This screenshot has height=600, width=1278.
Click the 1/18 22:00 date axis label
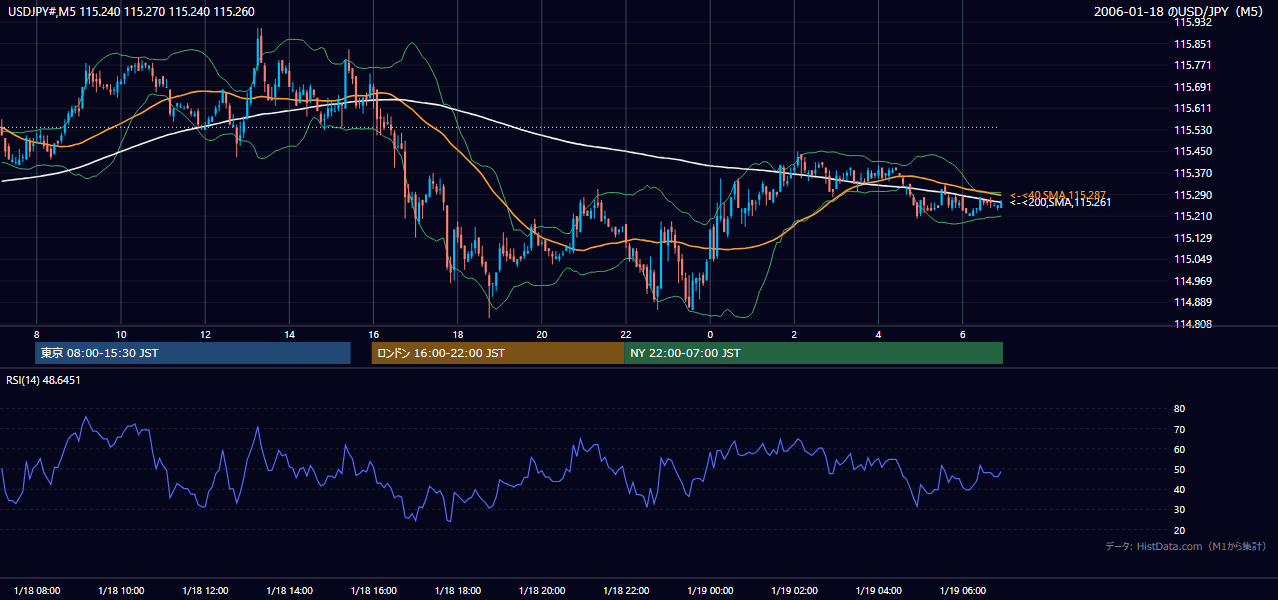[x=626, y=591]
